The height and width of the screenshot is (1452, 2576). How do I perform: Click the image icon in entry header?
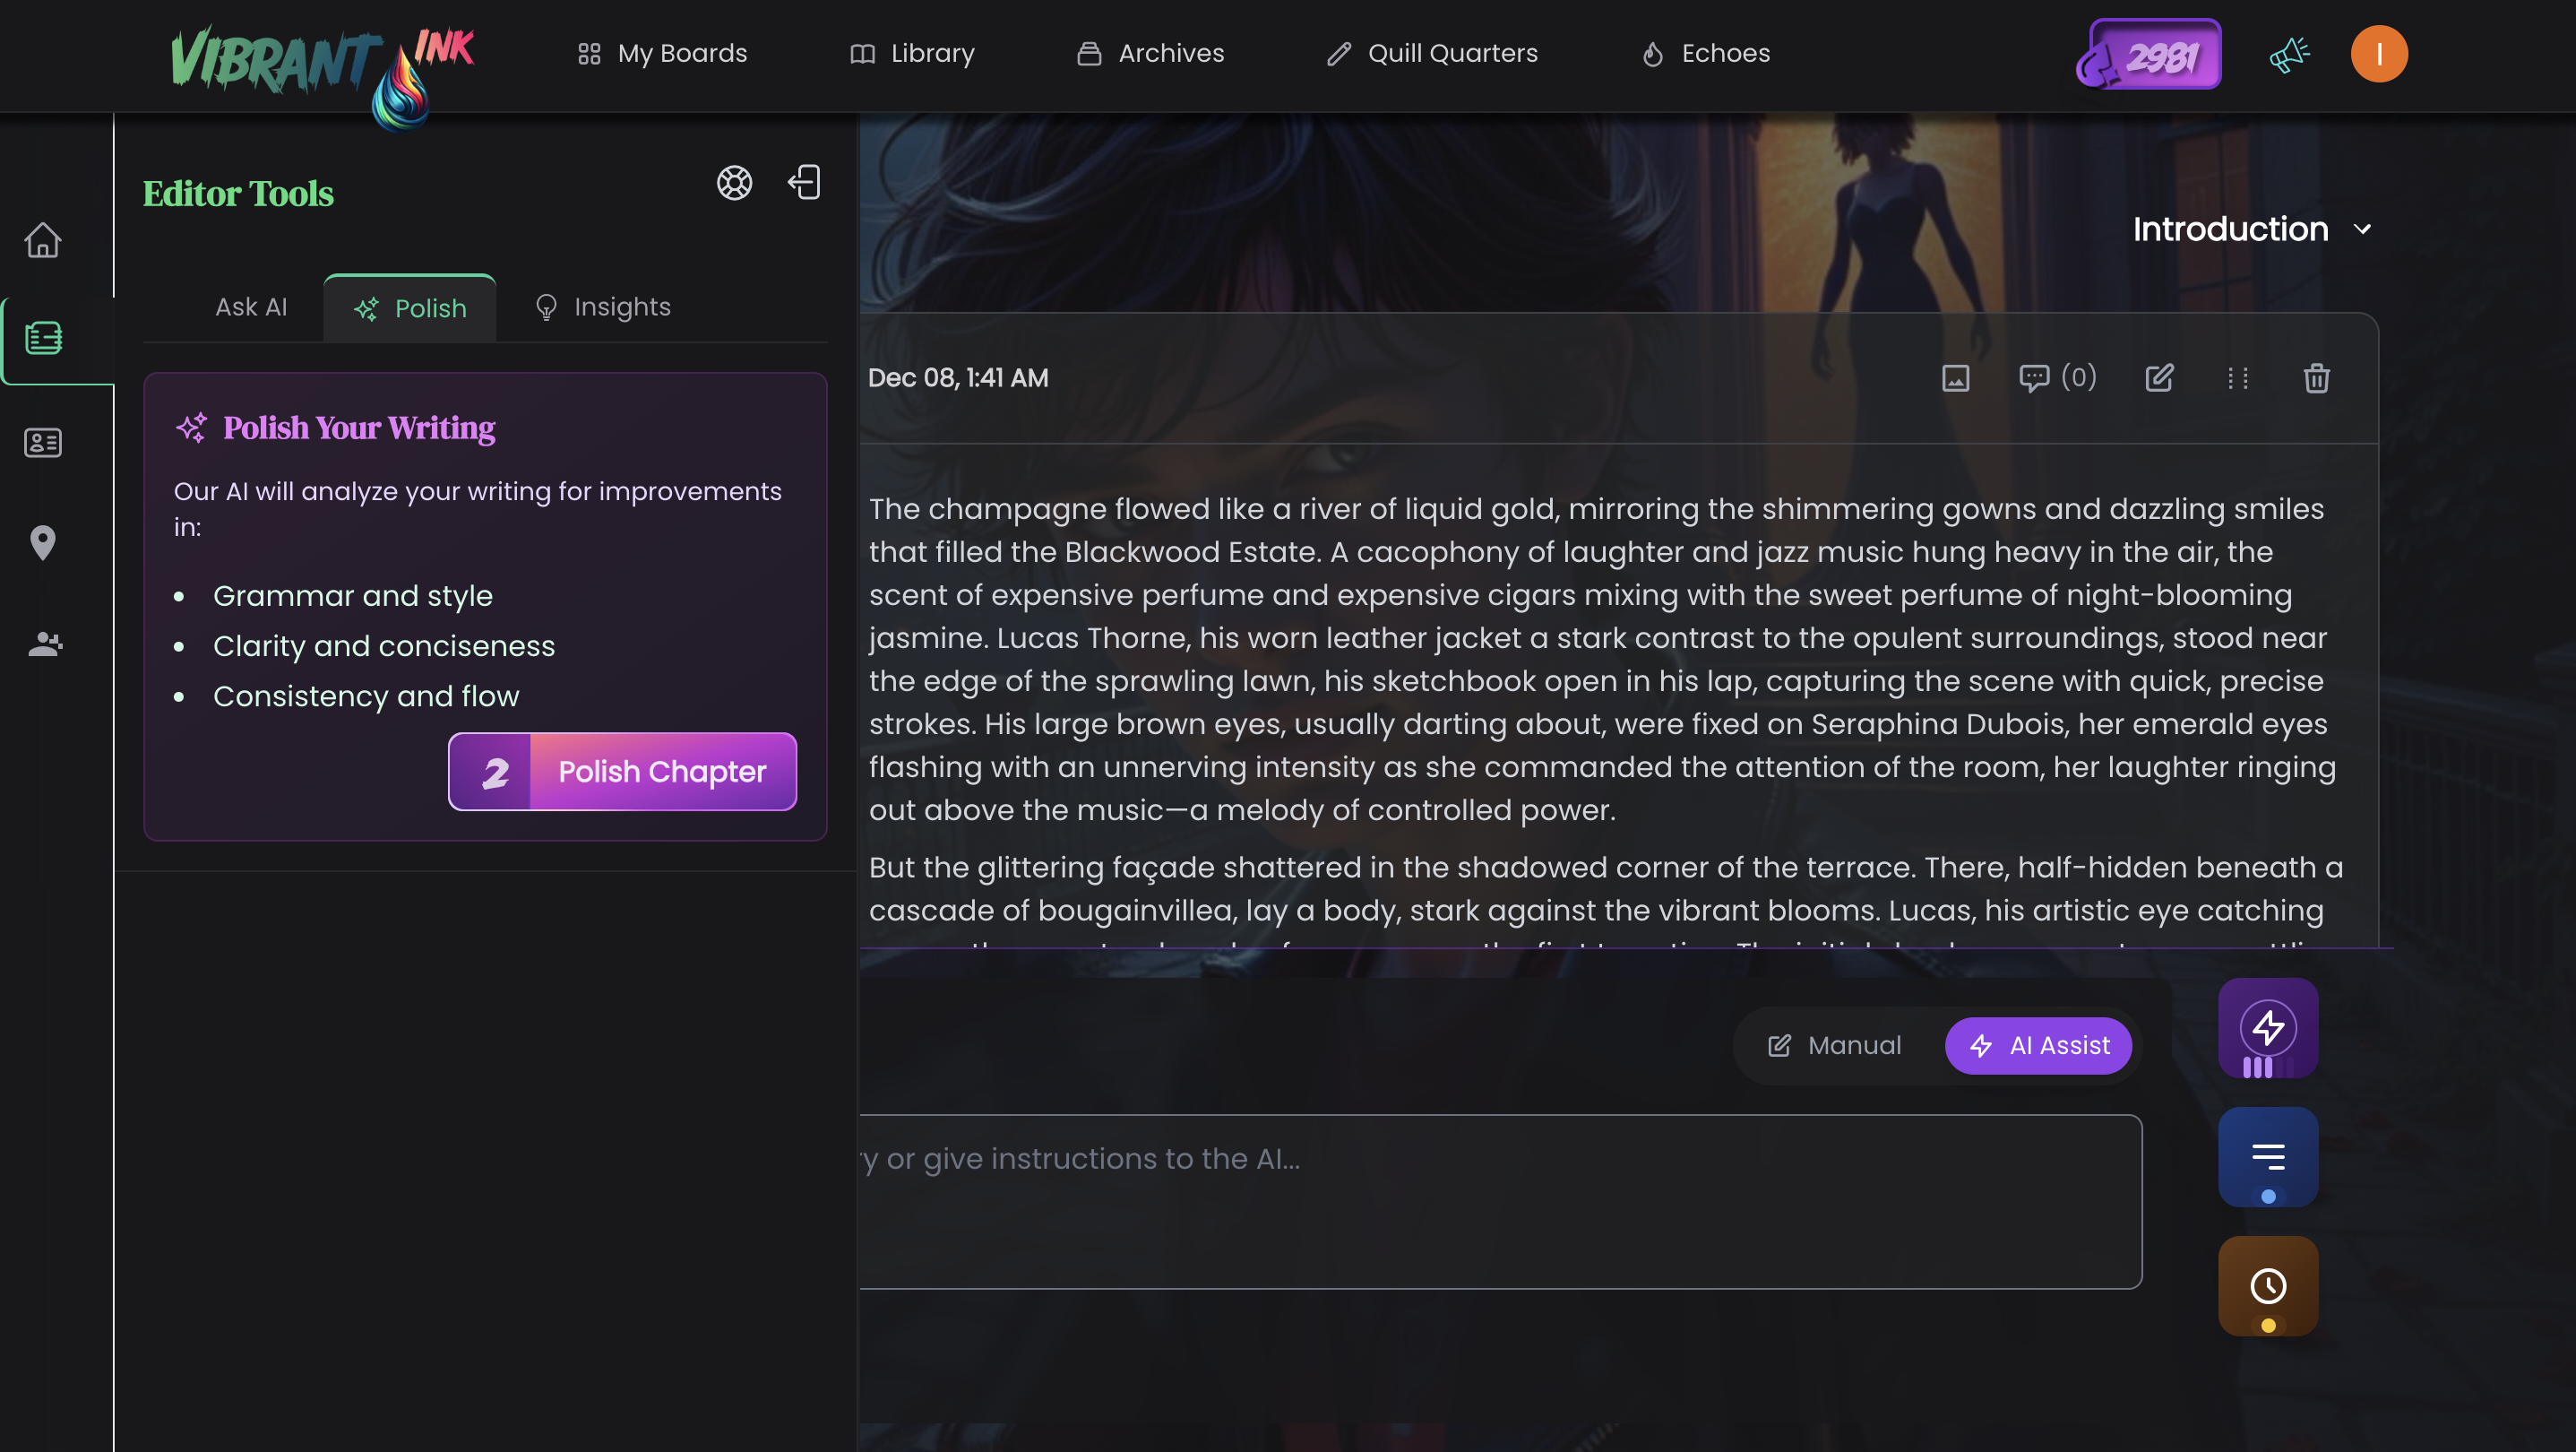(x=1955, y=378)
